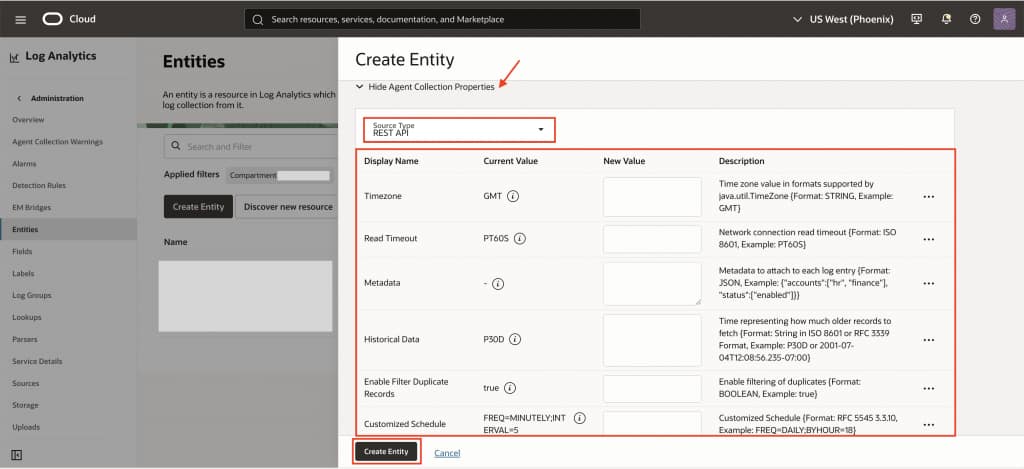
Task: Click Create Entity button on Entities page
Action: pyautogui.click(x=199, y=206)
